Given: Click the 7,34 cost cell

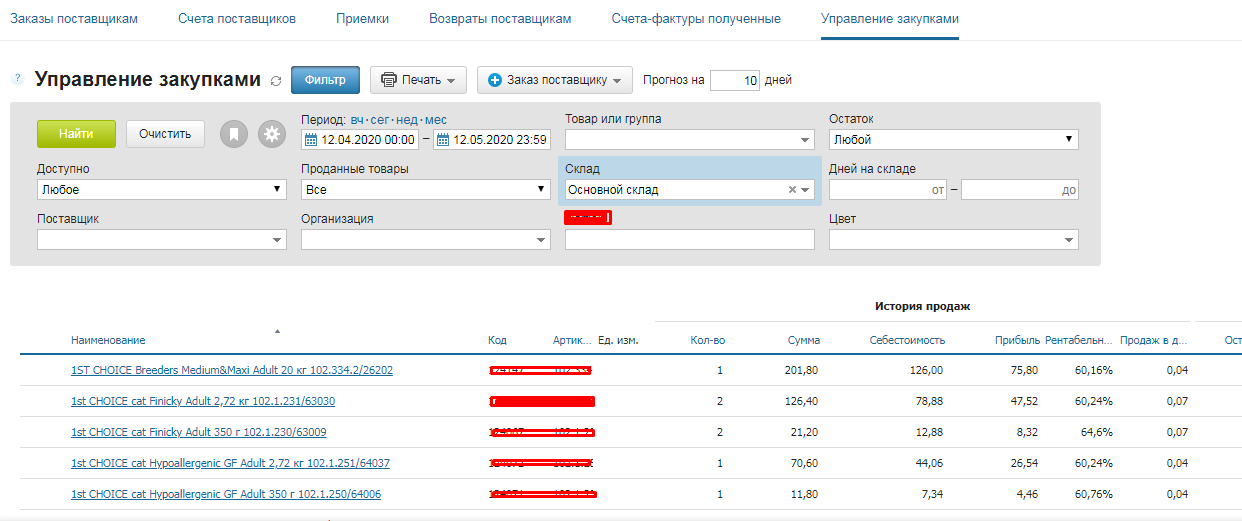Looking at the screenshot, I should [930, 494].
